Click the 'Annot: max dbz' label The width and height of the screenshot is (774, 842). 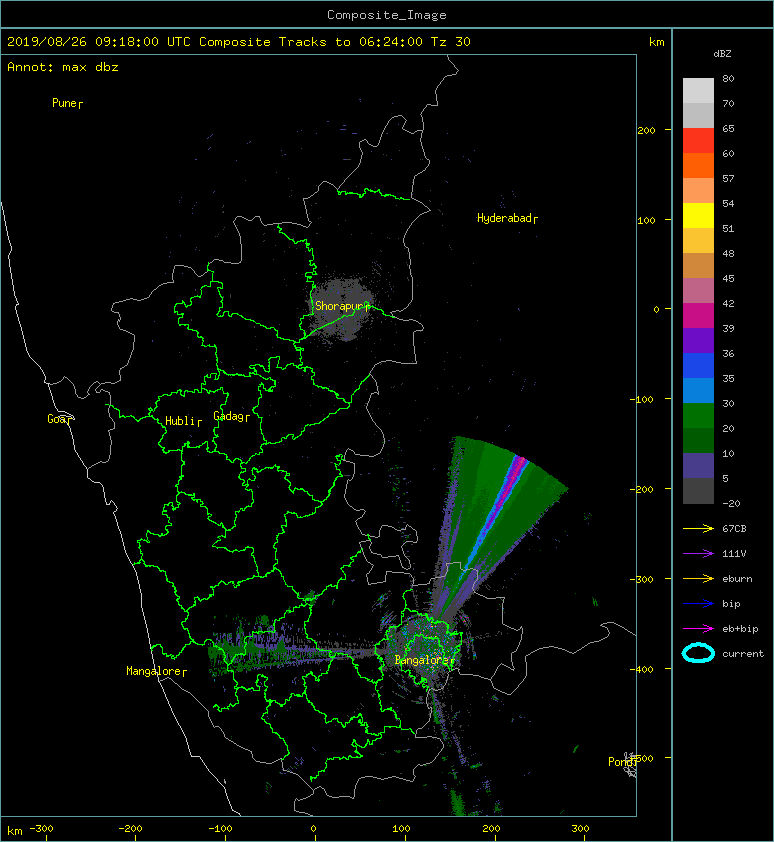coord(63,67)
